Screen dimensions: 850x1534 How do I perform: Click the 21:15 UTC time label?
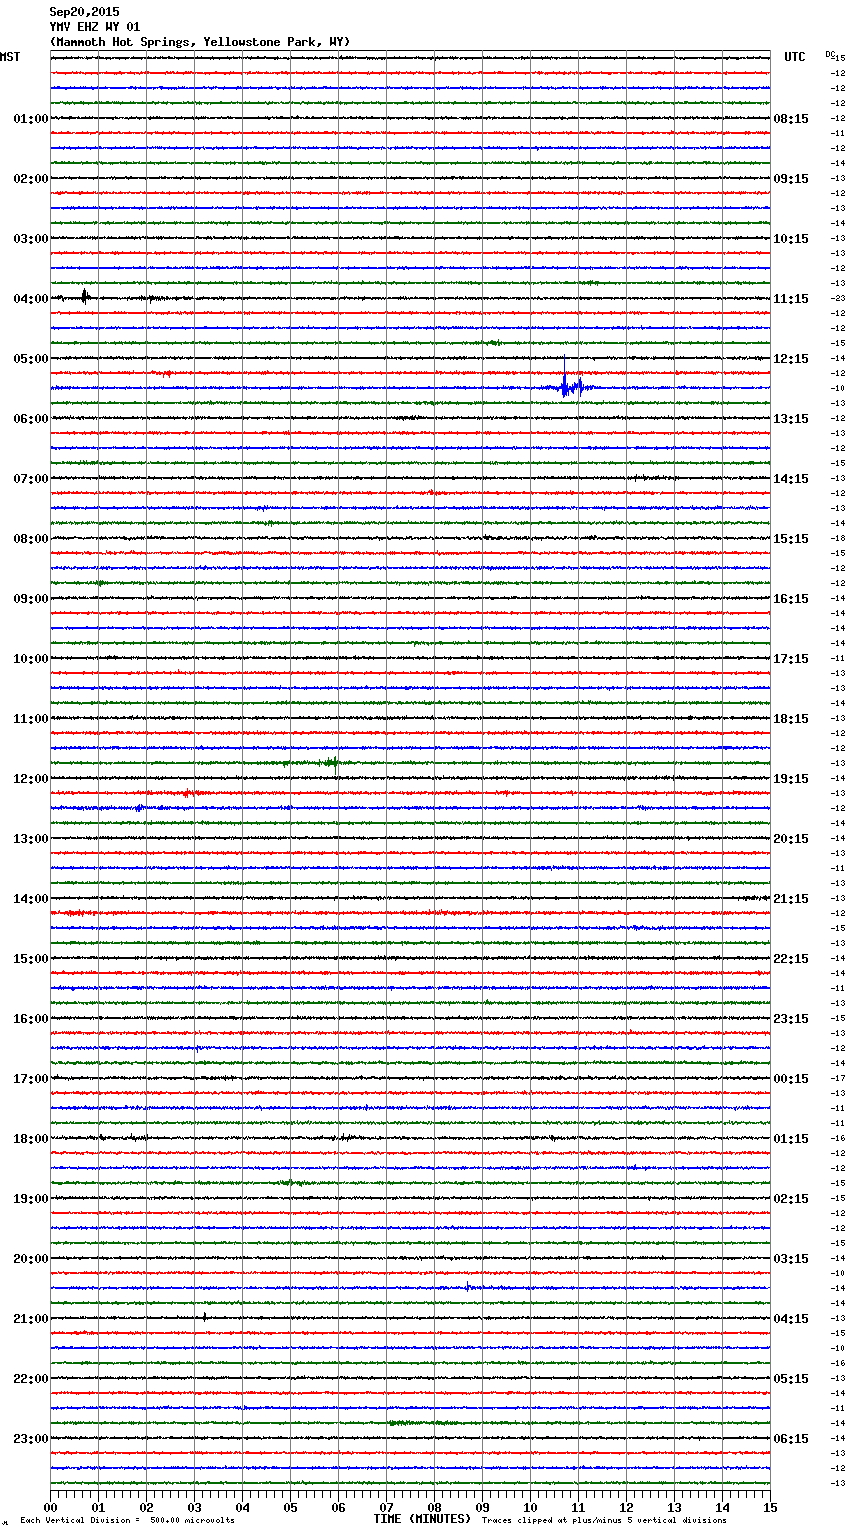tap(791, 899)
